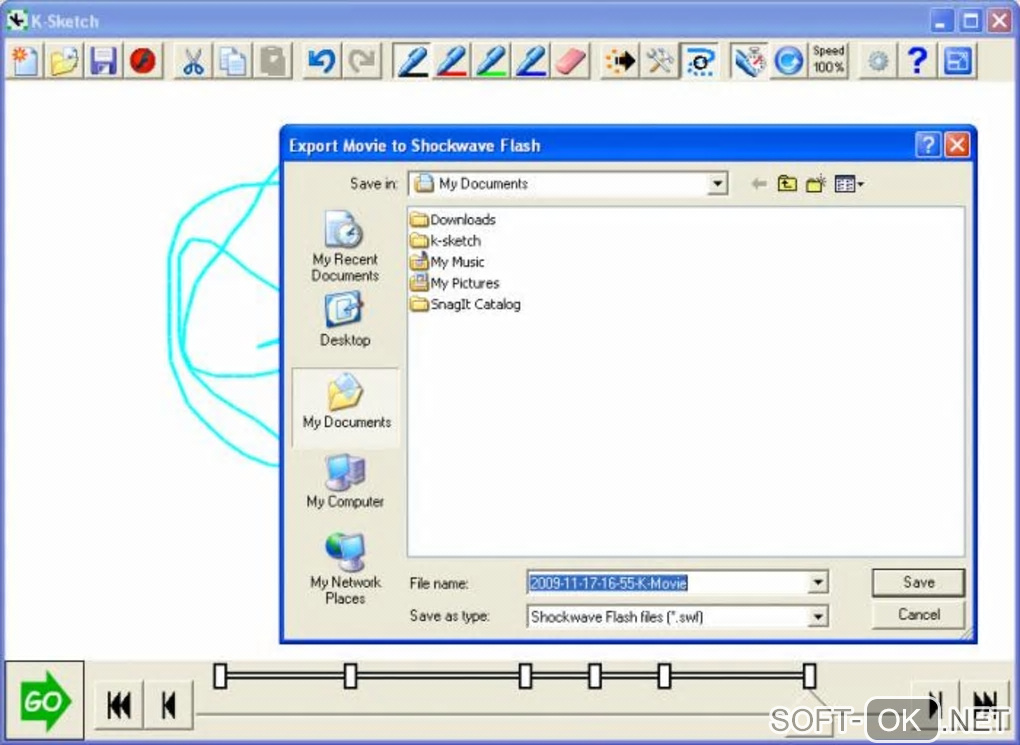Image resolution: width=1020 pixels, height=745 pixels.
Task: Select the Downloads folder
Action: pos(453,220)
